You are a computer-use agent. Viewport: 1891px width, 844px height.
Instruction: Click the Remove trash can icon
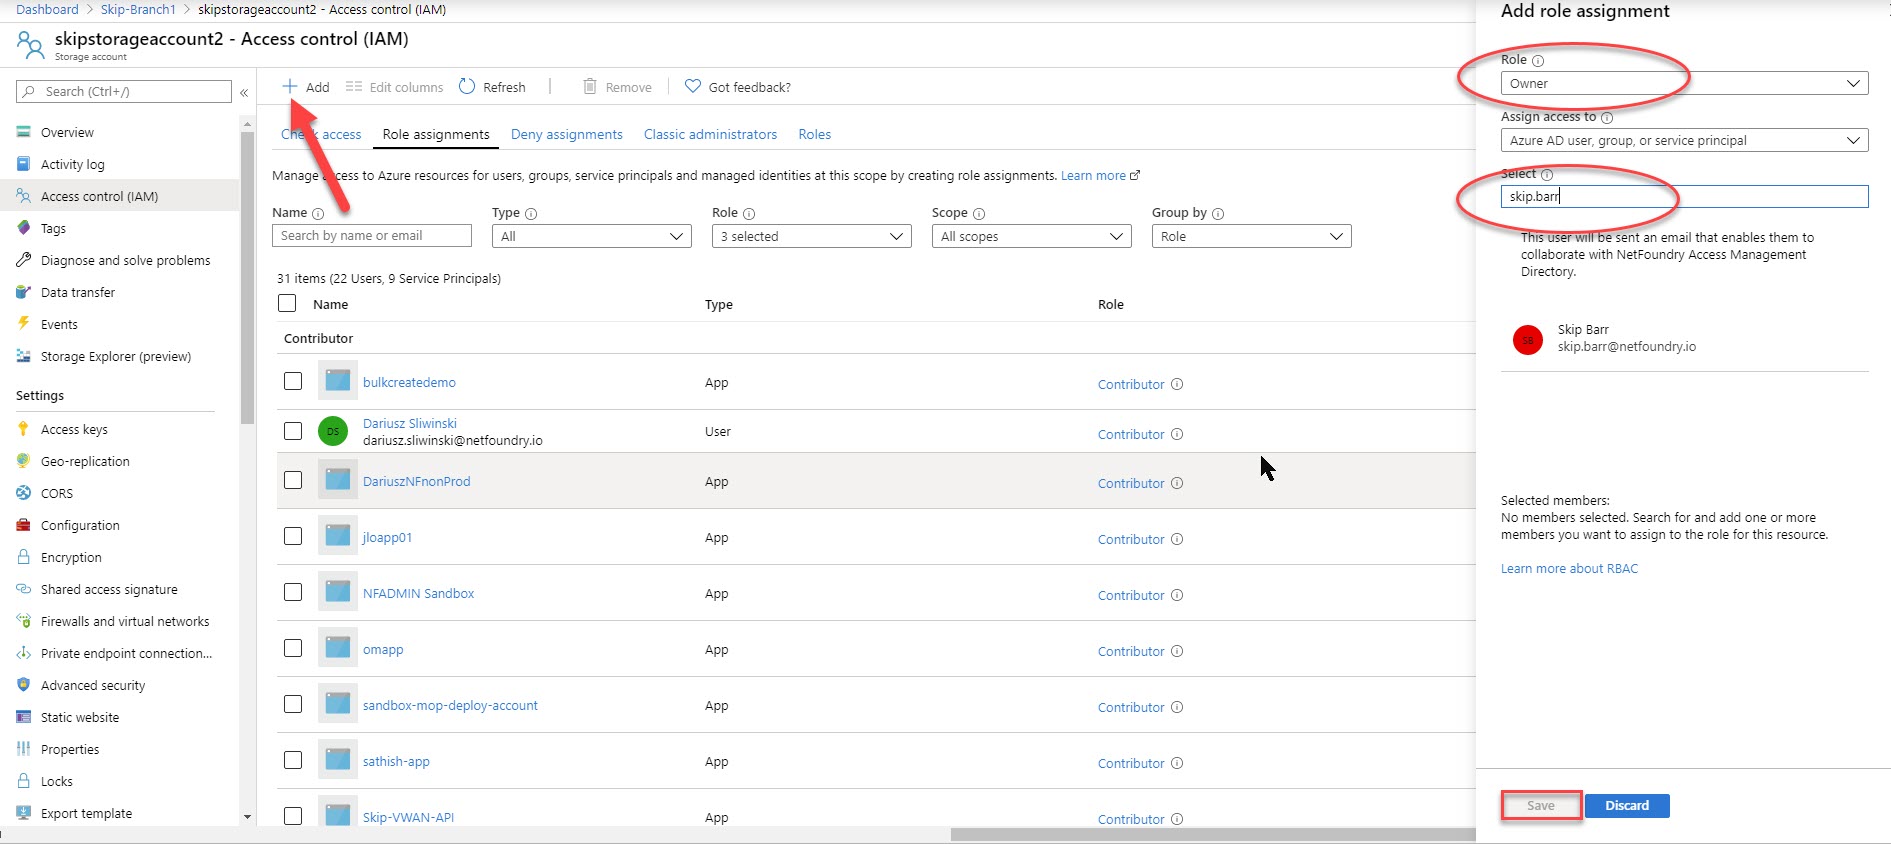(590, 86)
